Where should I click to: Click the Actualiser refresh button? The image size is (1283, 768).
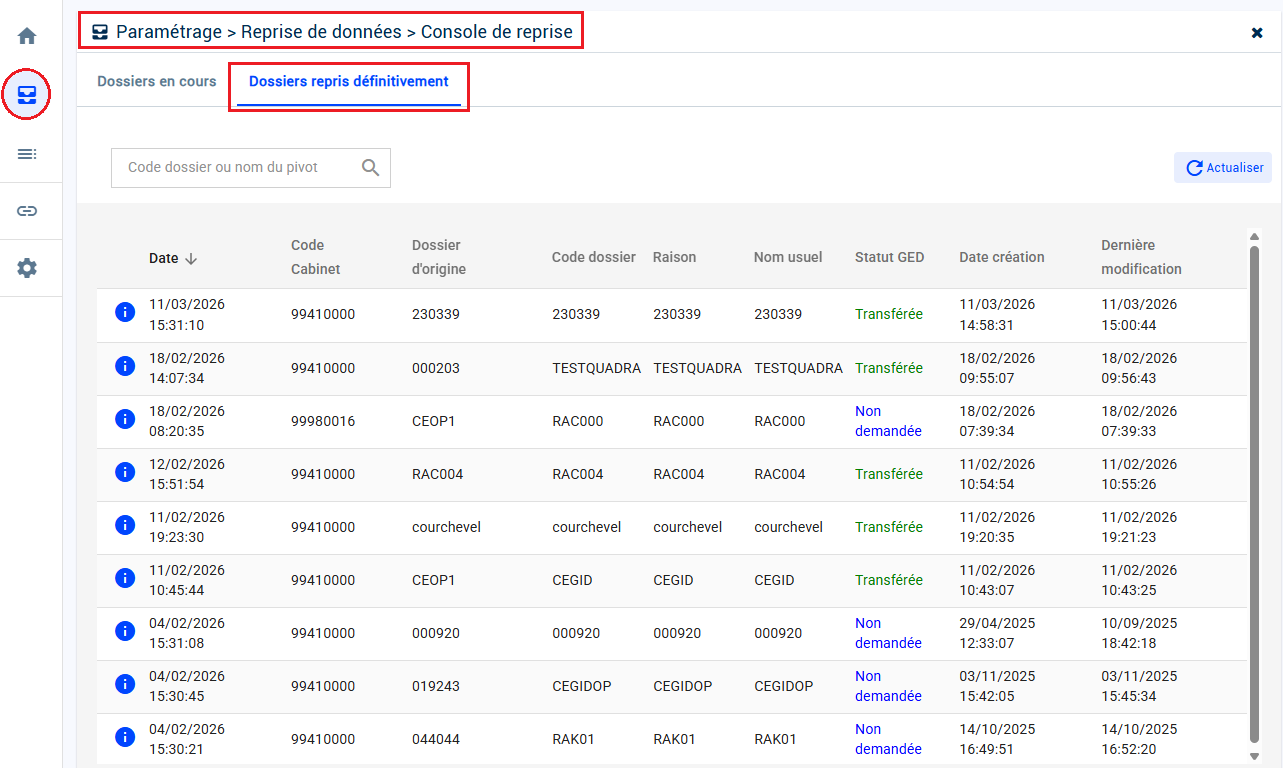tap(1224, 168)
